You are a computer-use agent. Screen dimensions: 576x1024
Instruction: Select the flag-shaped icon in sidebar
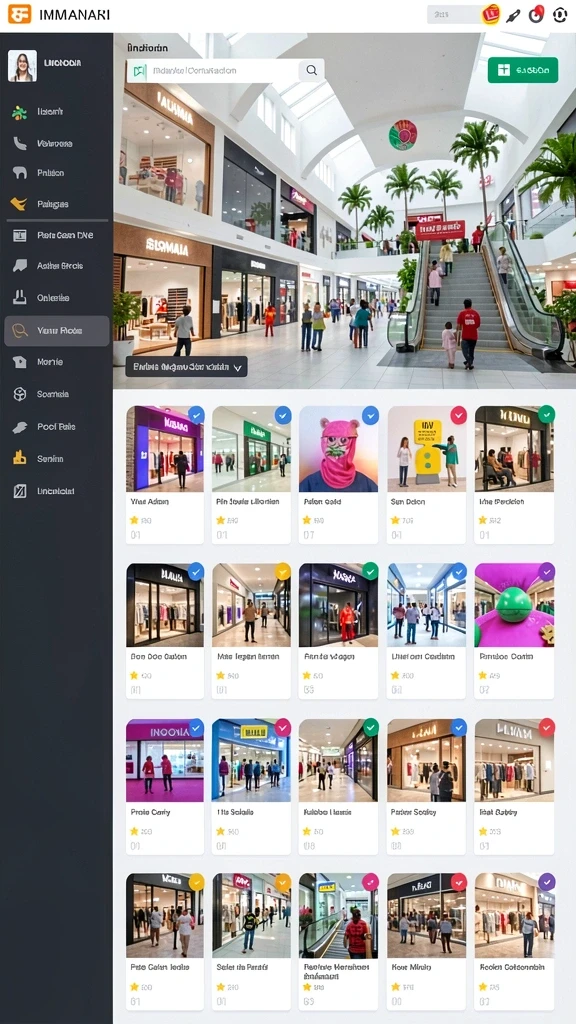[x=20, y=266]
